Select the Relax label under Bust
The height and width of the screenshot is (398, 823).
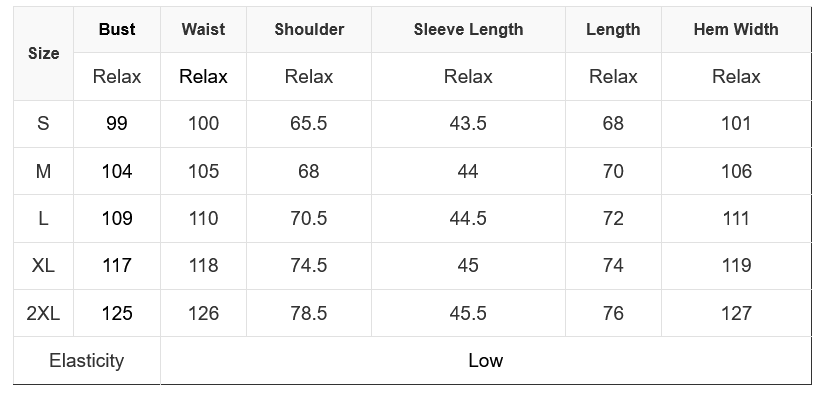click(x=117, y=77)
